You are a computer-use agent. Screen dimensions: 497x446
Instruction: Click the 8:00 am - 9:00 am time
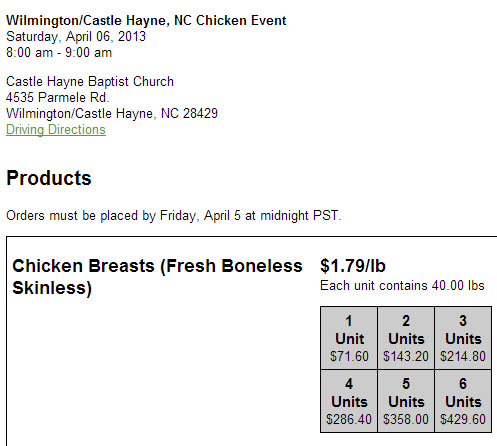click(59, 52)
